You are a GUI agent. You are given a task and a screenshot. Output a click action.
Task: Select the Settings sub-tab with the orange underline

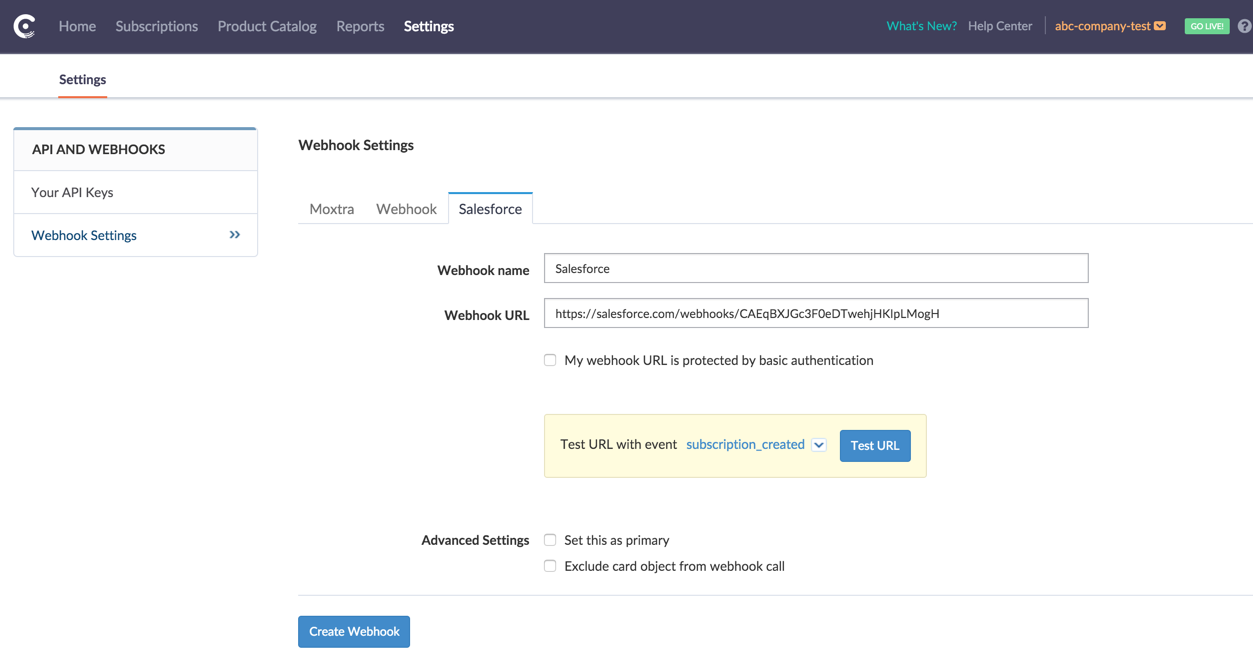coord(82,79)
